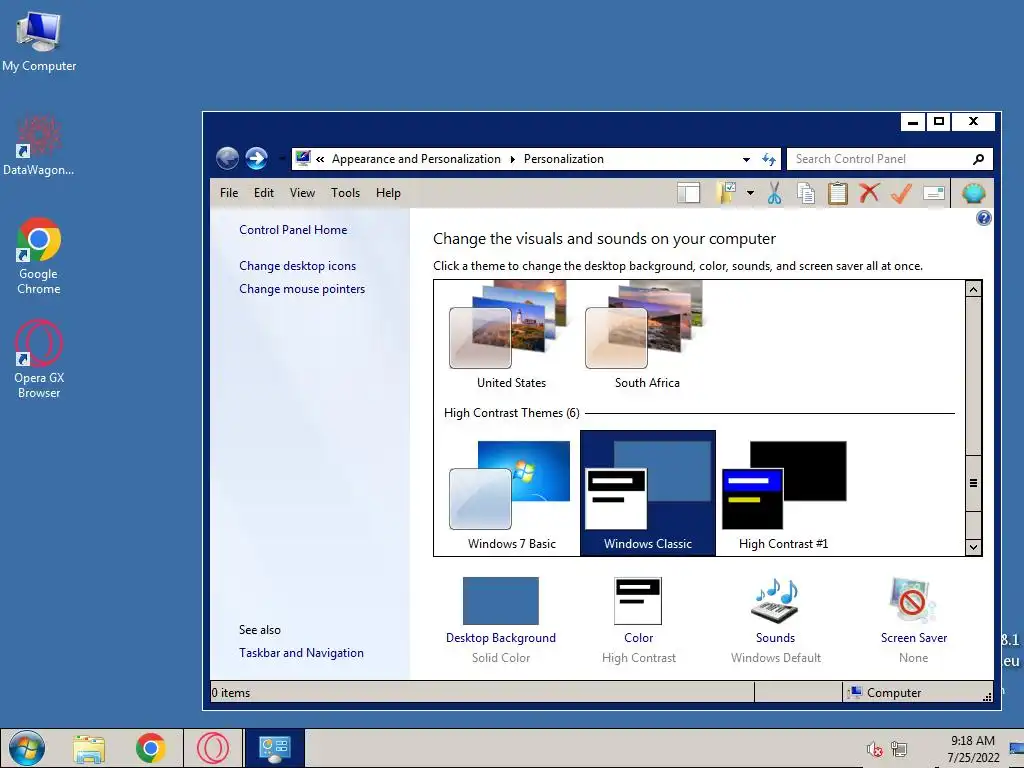Select the Windows 7 Basic theme
Viewport: 1024px width, 768px height.
tap(511, 494)
